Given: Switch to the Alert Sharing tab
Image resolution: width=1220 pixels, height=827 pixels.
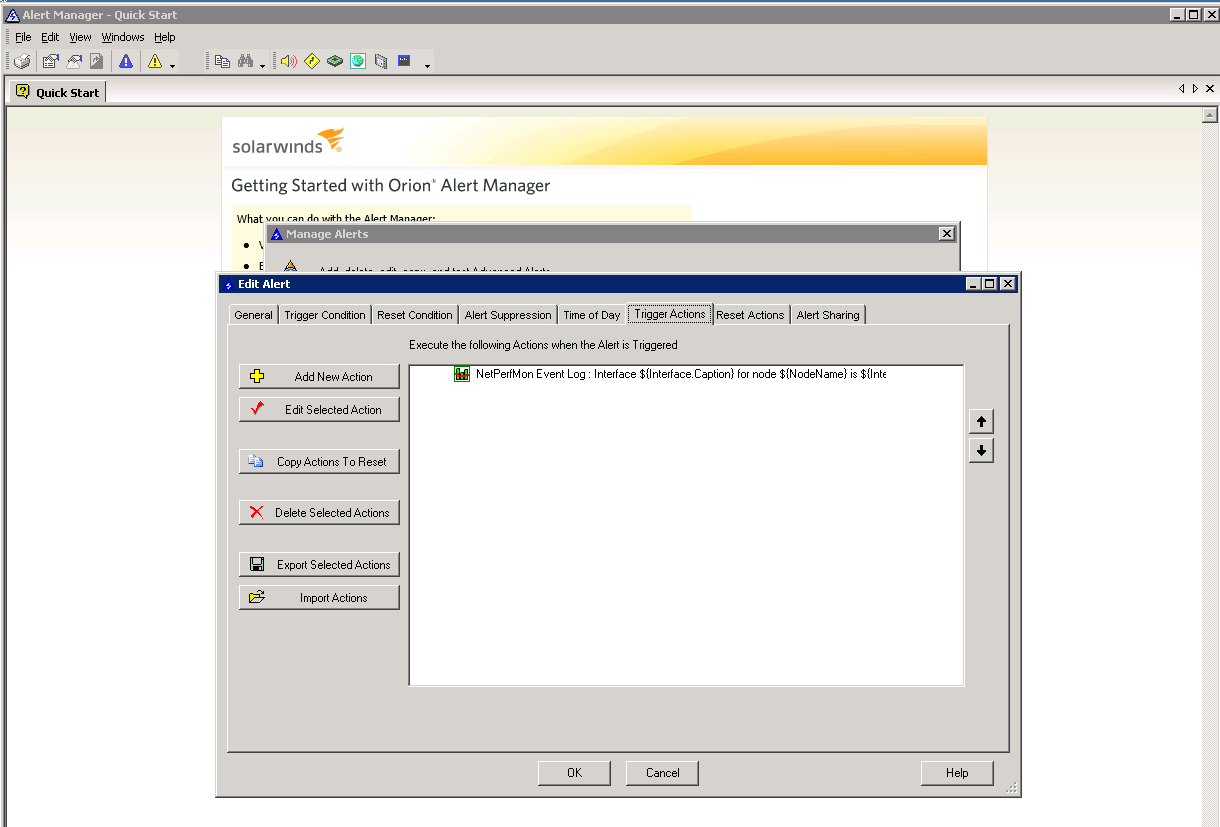Looking at the screenshot, I should (x=828, y=315).
